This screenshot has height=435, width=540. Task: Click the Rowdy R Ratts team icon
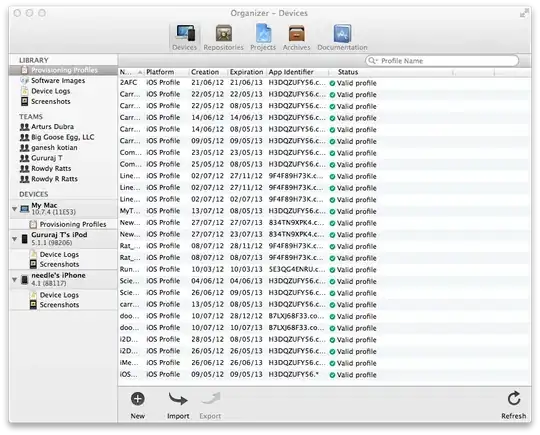[24, 179]
